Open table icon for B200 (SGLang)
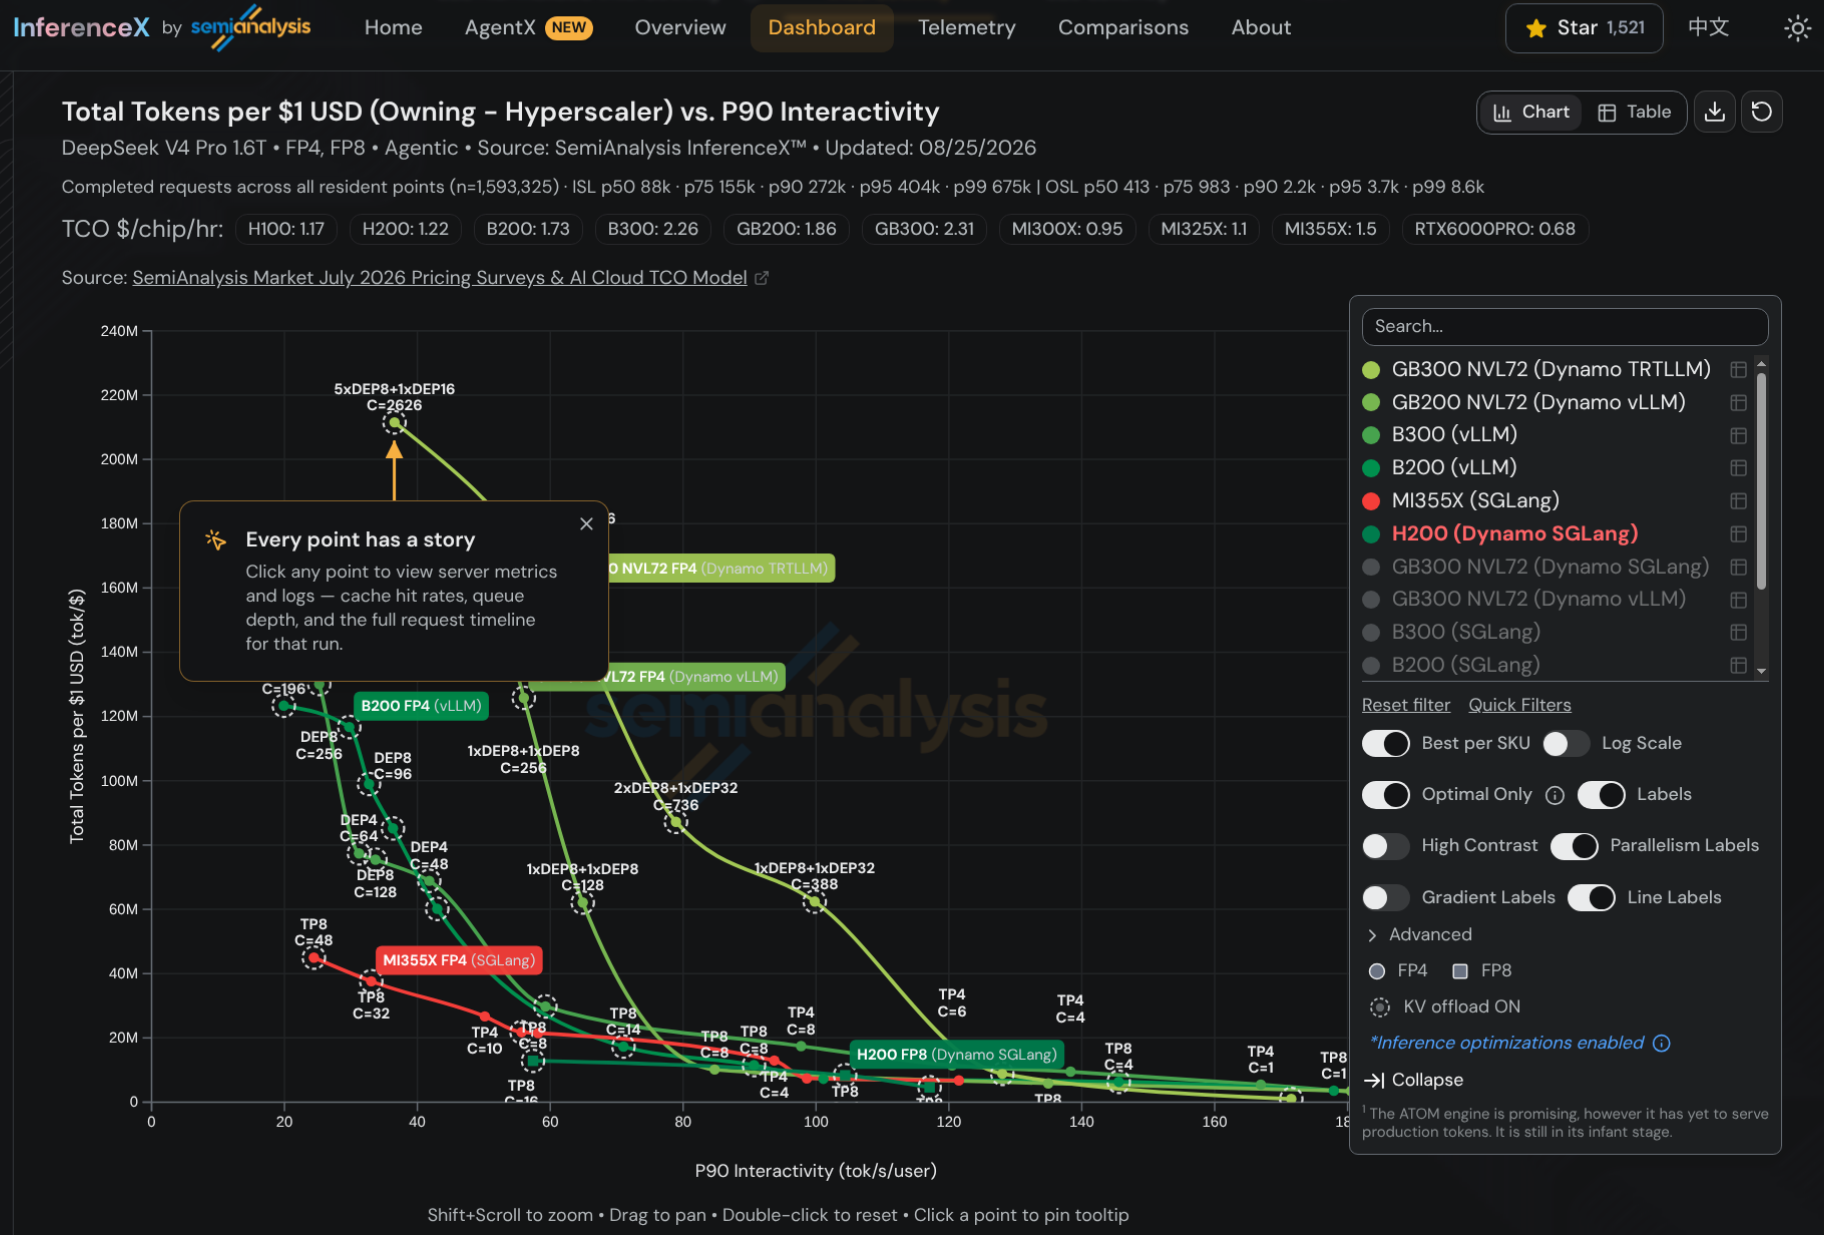1824x1235 pixels. click(1739, 665)
